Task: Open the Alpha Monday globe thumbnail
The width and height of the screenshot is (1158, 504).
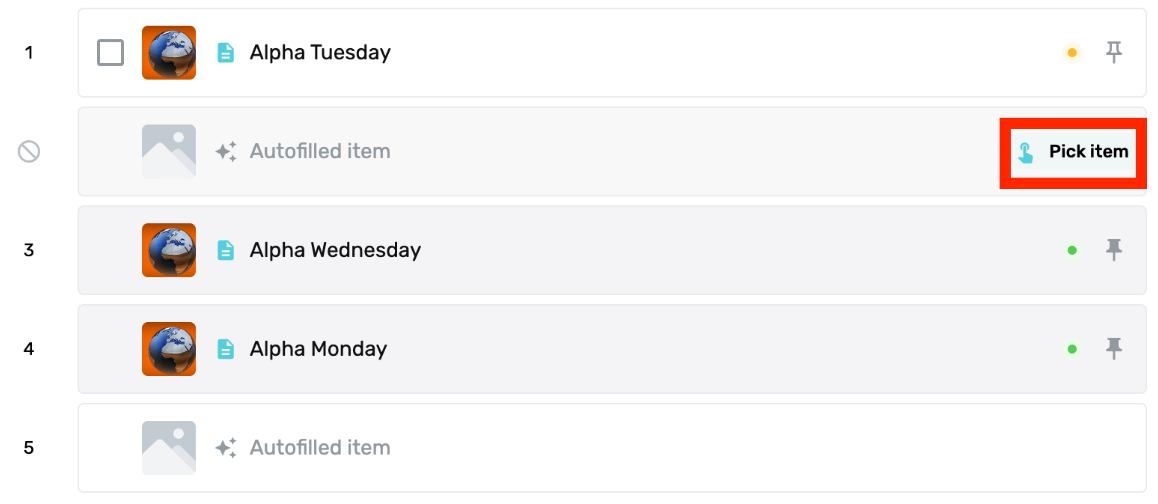Action: click(x=169, y=349)
